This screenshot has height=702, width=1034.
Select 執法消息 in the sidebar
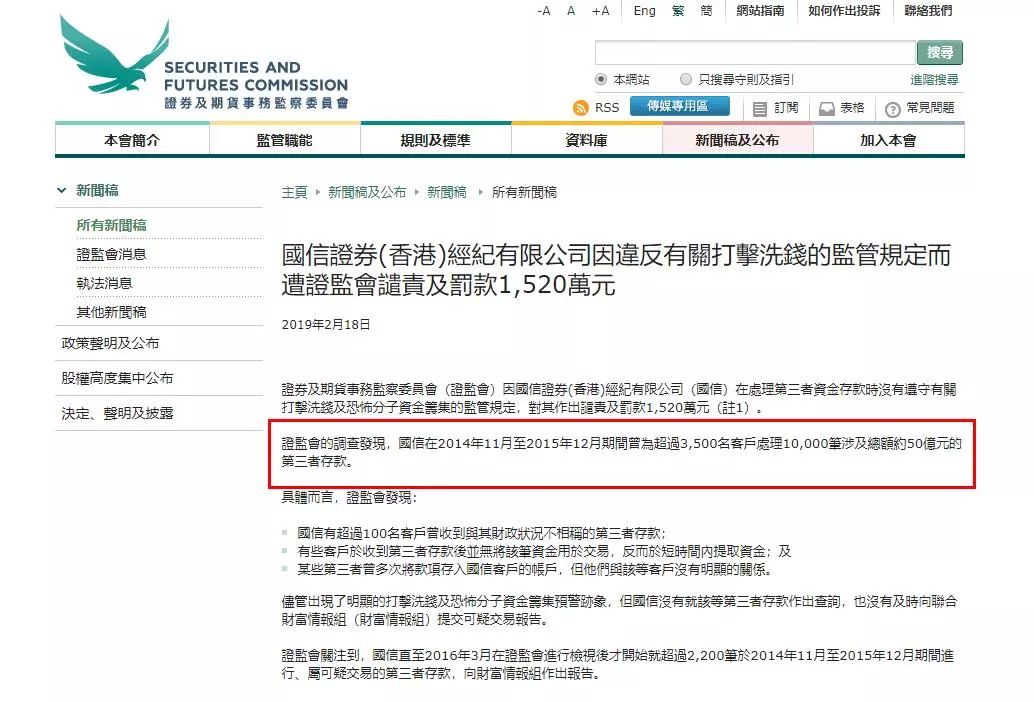coord(104,283)
